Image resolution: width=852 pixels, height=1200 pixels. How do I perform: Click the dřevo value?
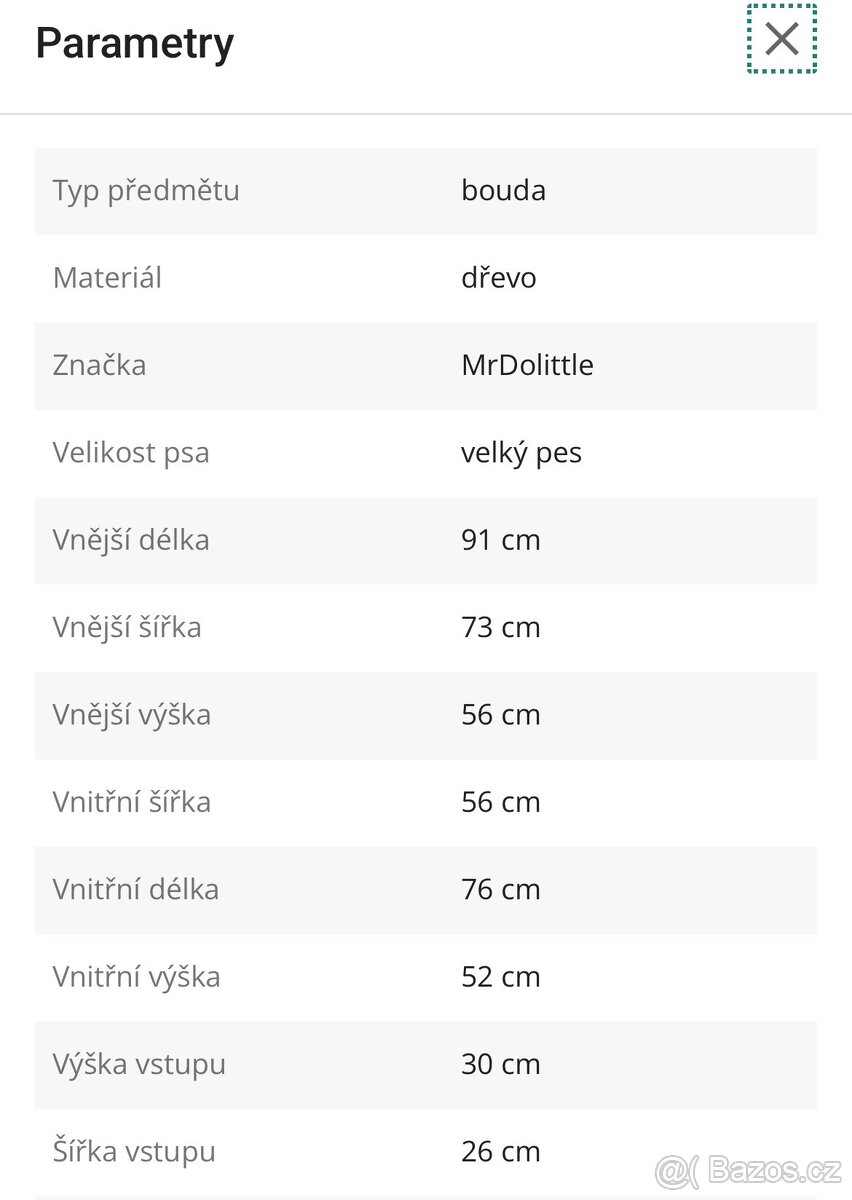click(x=498, y=277)
